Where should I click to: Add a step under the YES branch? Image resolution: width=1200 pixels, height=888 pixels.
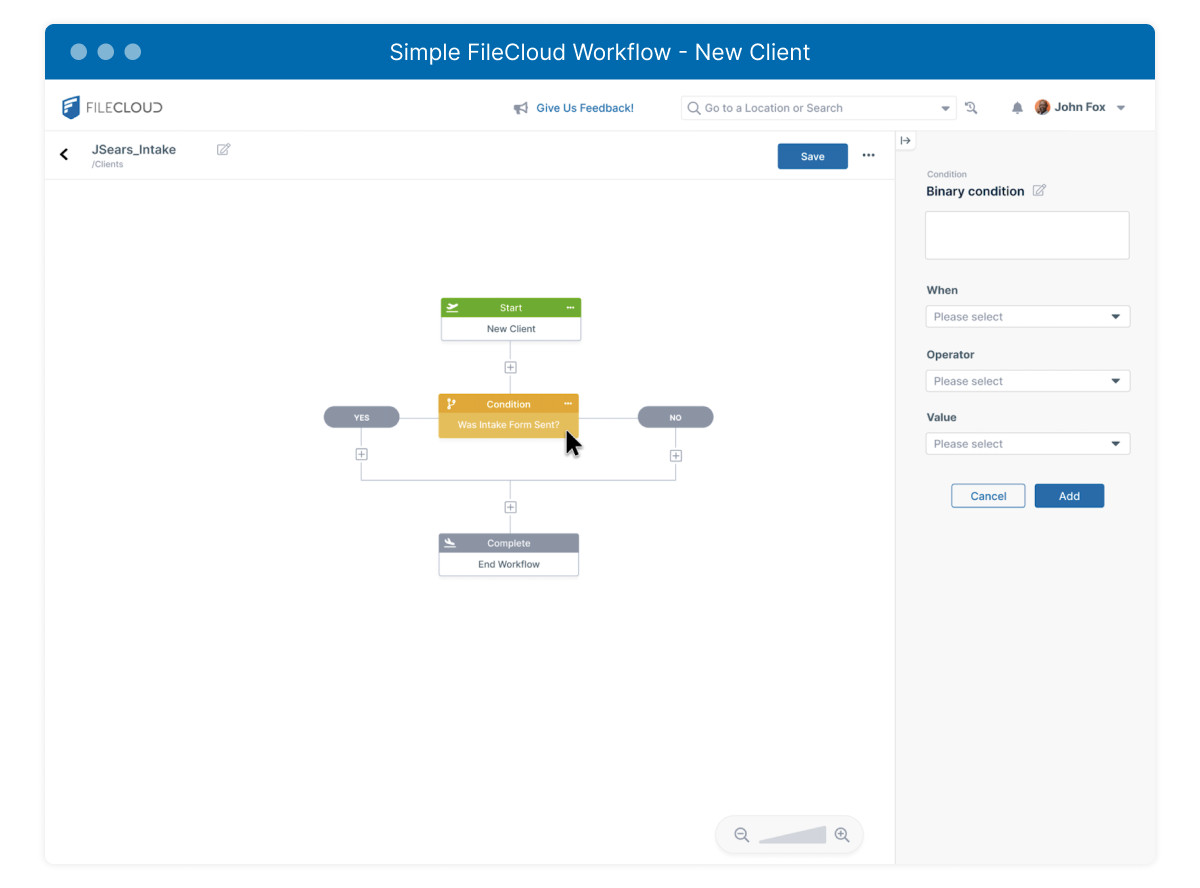(361, 455)
